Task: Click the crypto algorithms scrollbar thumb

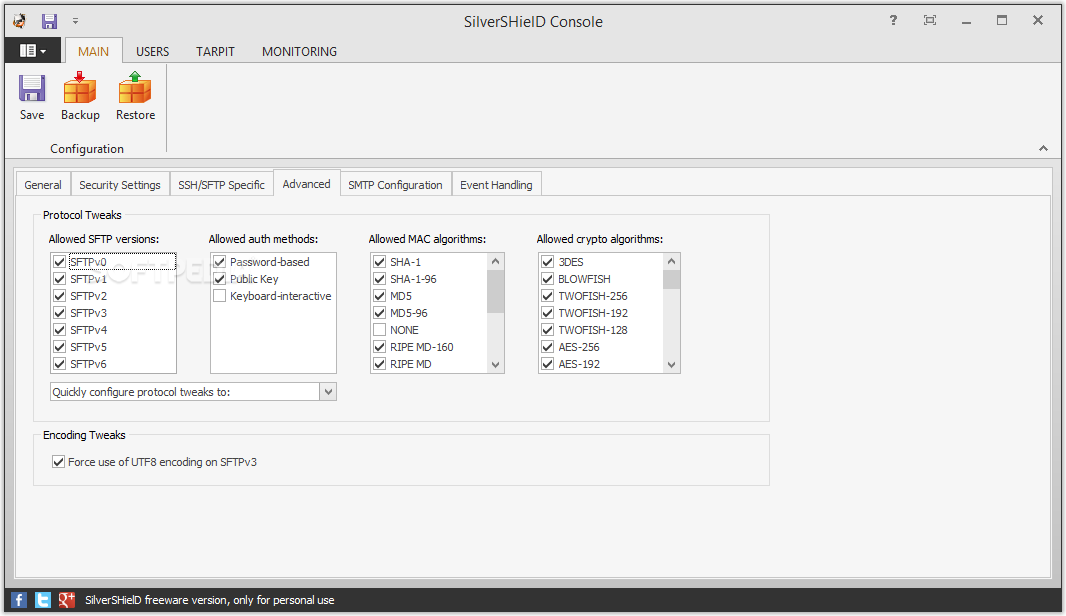Action: tap(672, 279)
